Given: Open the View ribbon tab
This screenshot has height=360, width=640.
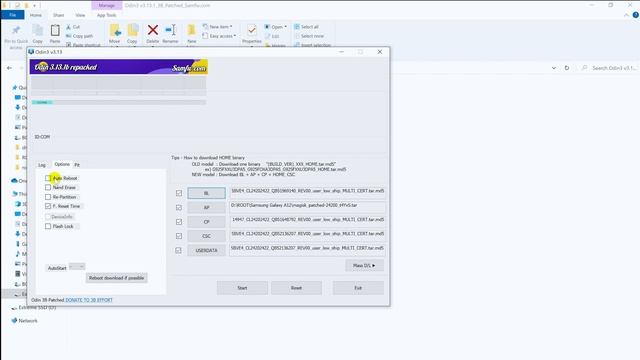Looking at the screenshot, I should [x=80, y=15].
